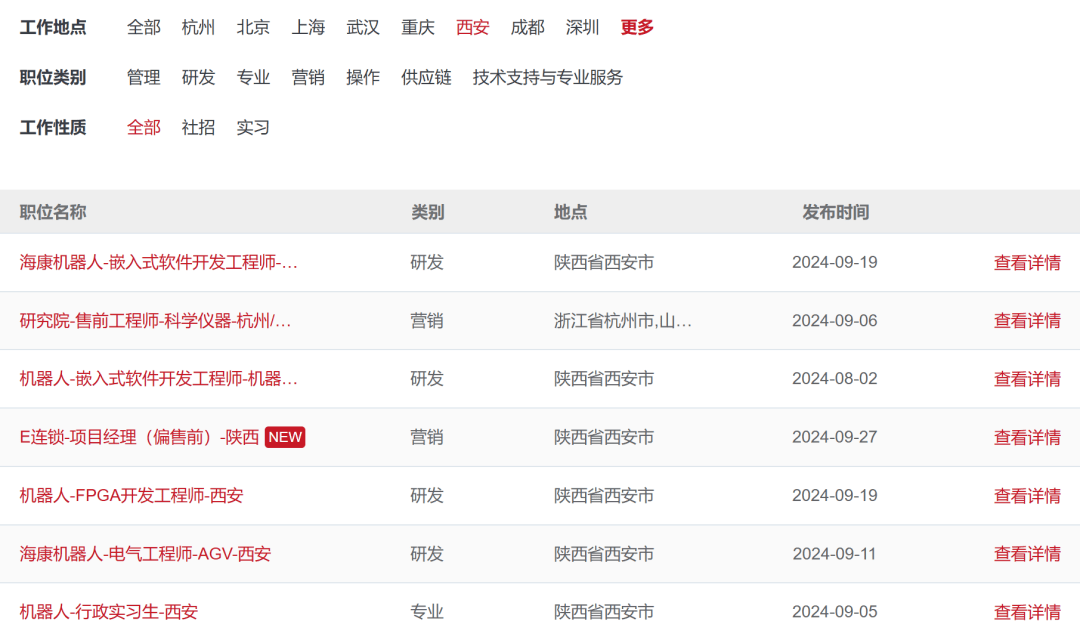Viewport: 1080px width, 640px height.
Task: Click the 研发 cell in 电气工程师-AGV row
Action: click(x=427, y=554)
